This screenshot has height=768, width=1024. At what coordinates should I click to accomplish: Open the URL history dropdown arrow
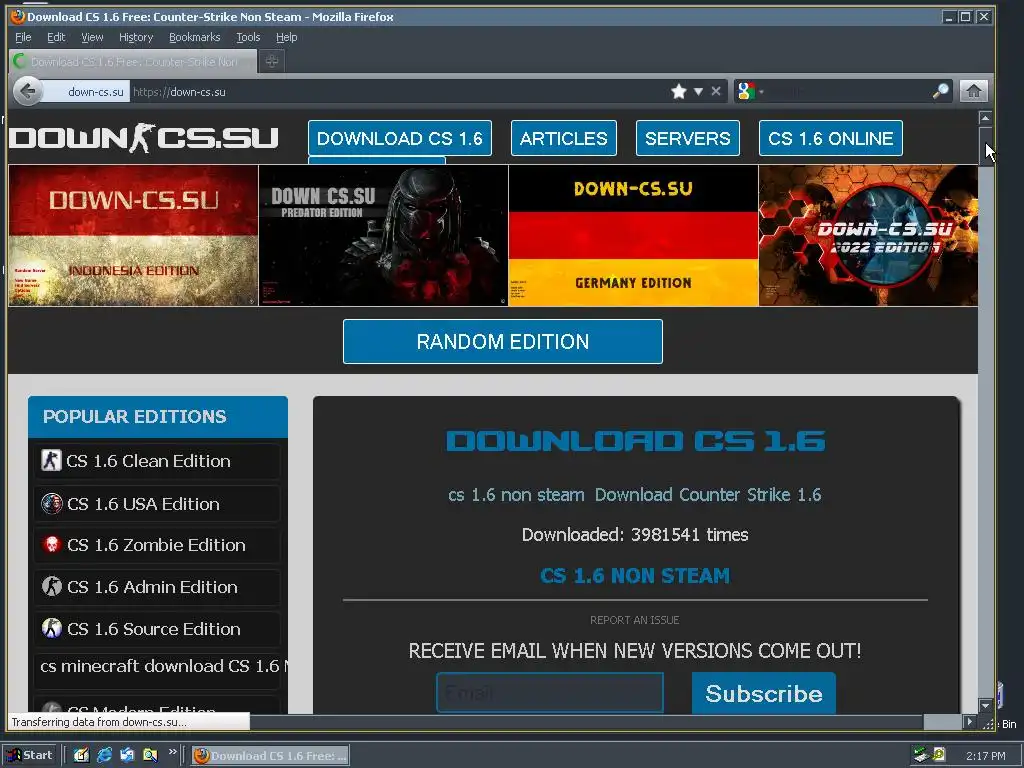click(x=698, y=91)
